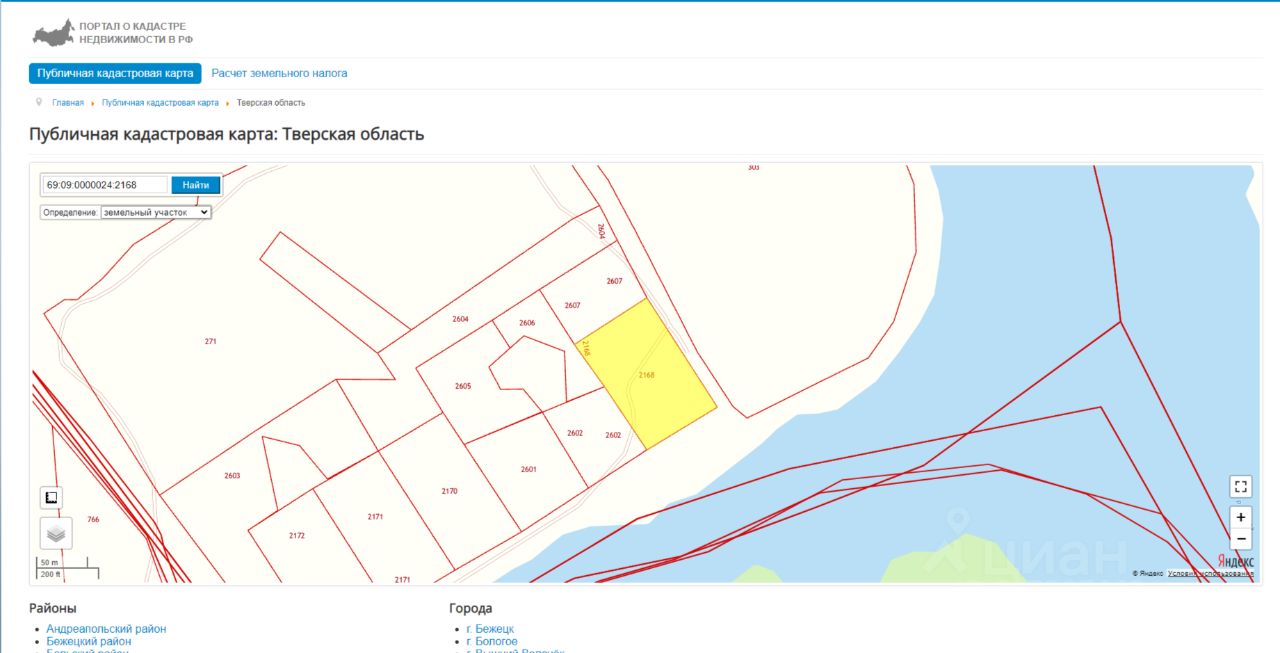Click the Yandex logo on the map
Viewport: 1280px width, 653px height.
click(x=1236, y=561)
